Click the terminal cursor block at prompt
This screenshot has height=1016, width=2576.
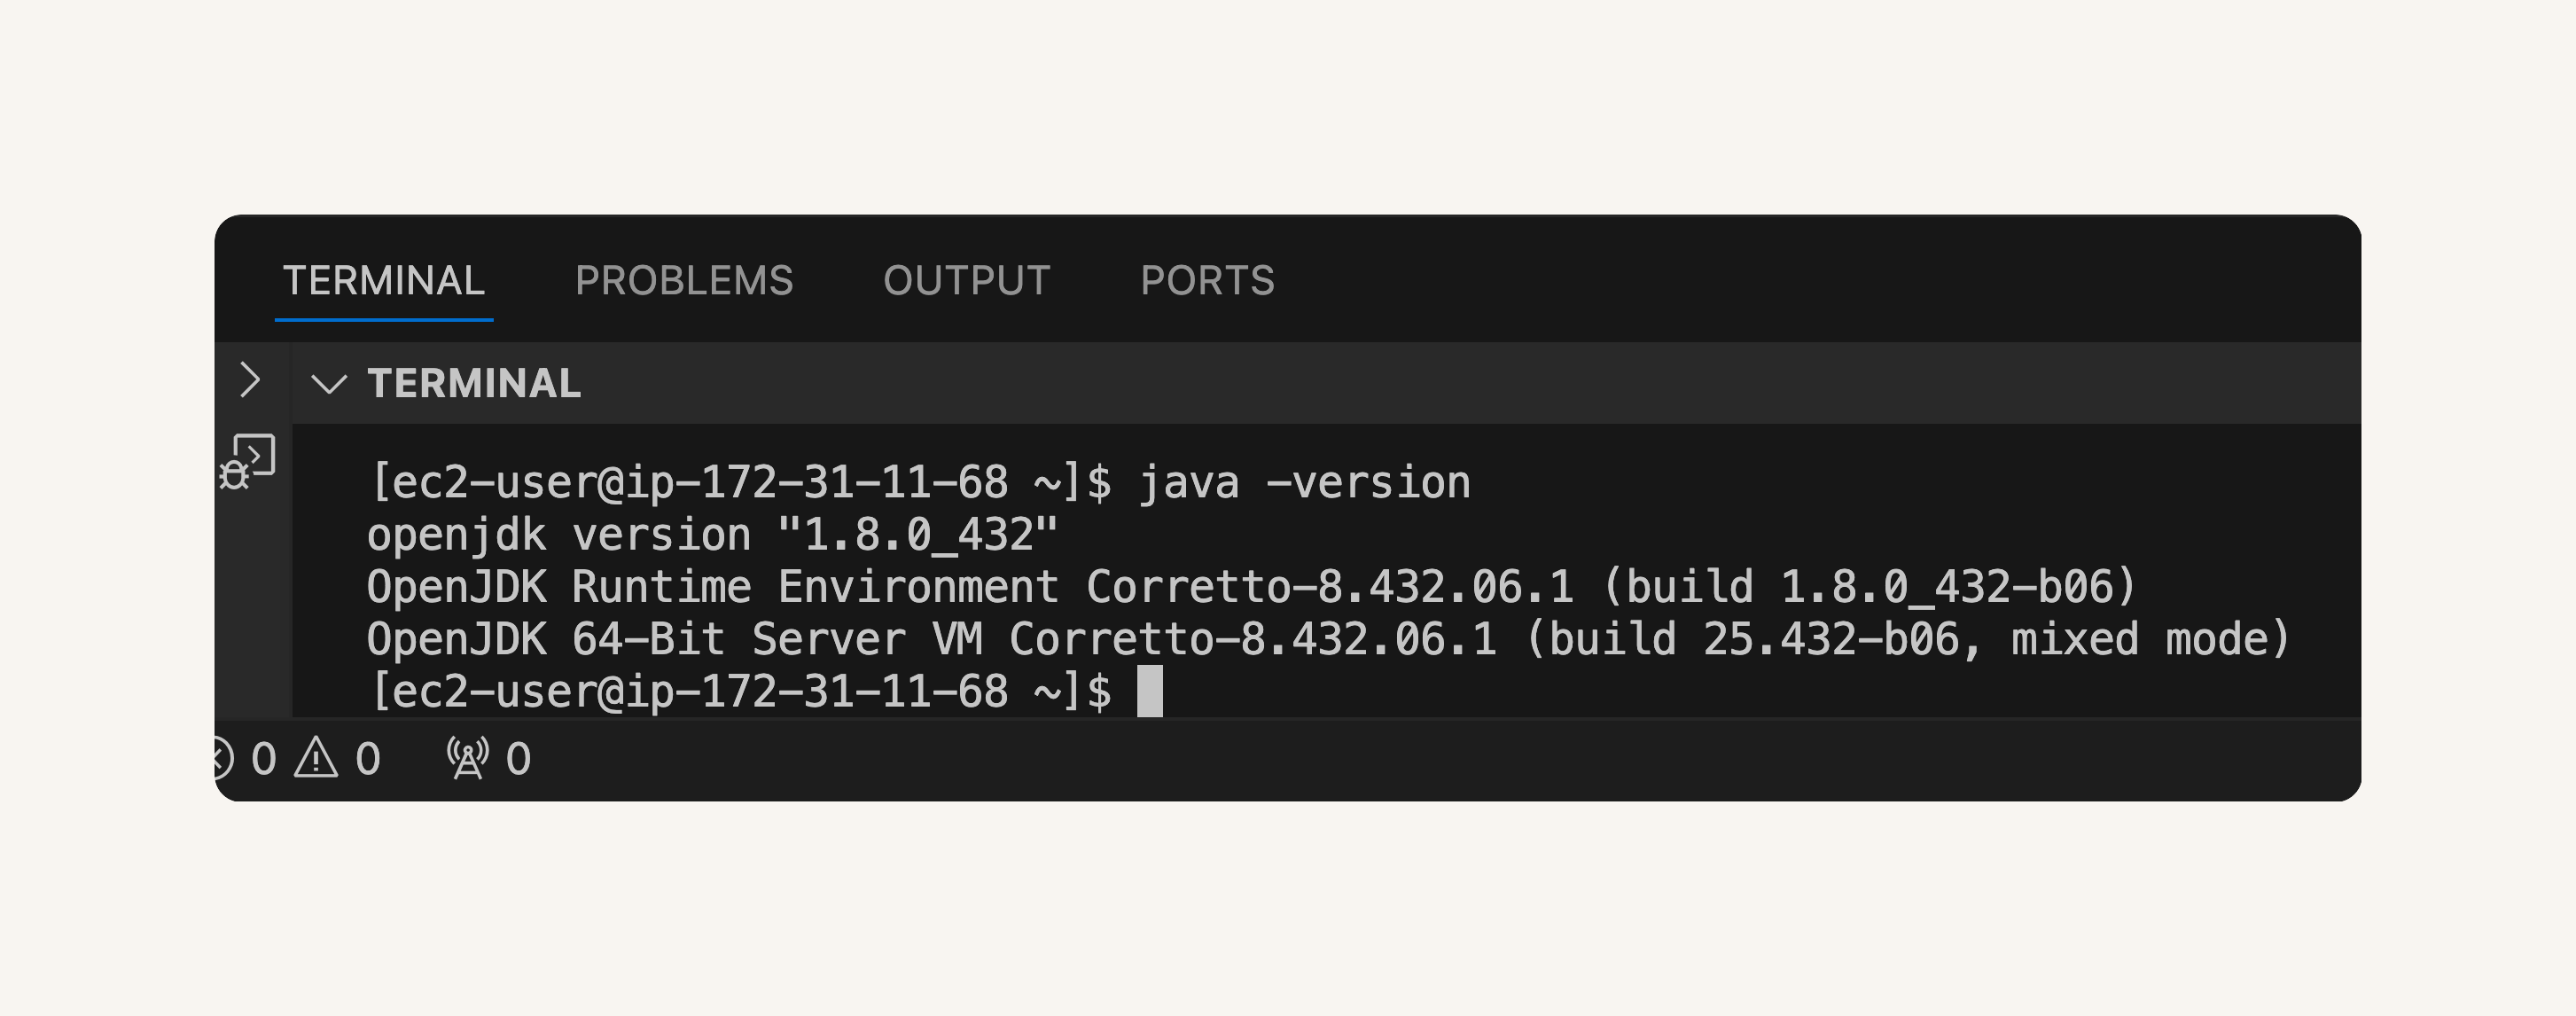pyautogui.click(x=1150, y=691)
